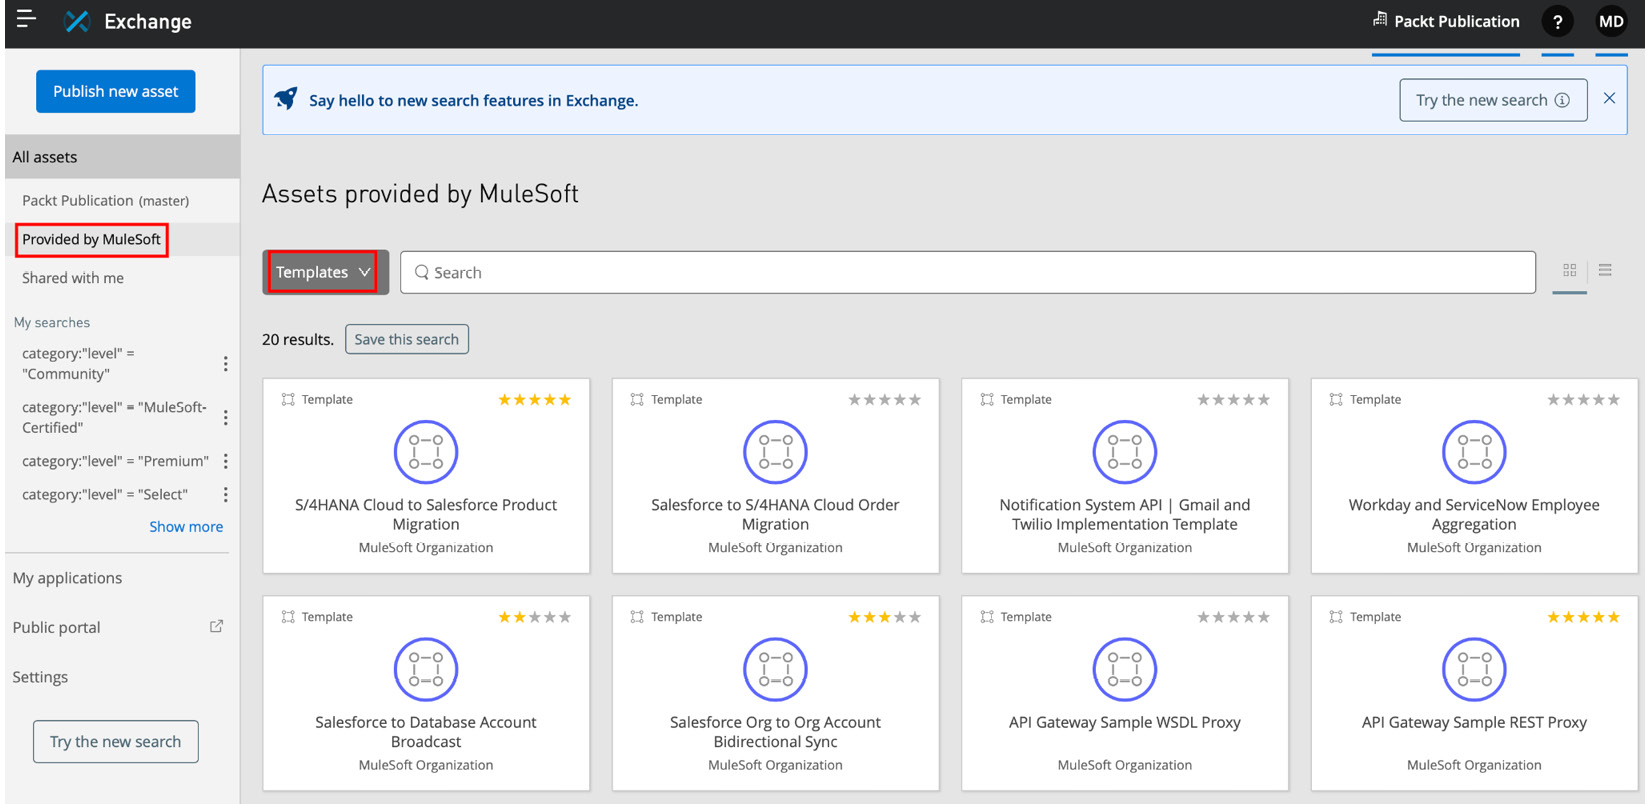Click API Gateway Sample REST Proxy icon

click(x=1474, y=669)
